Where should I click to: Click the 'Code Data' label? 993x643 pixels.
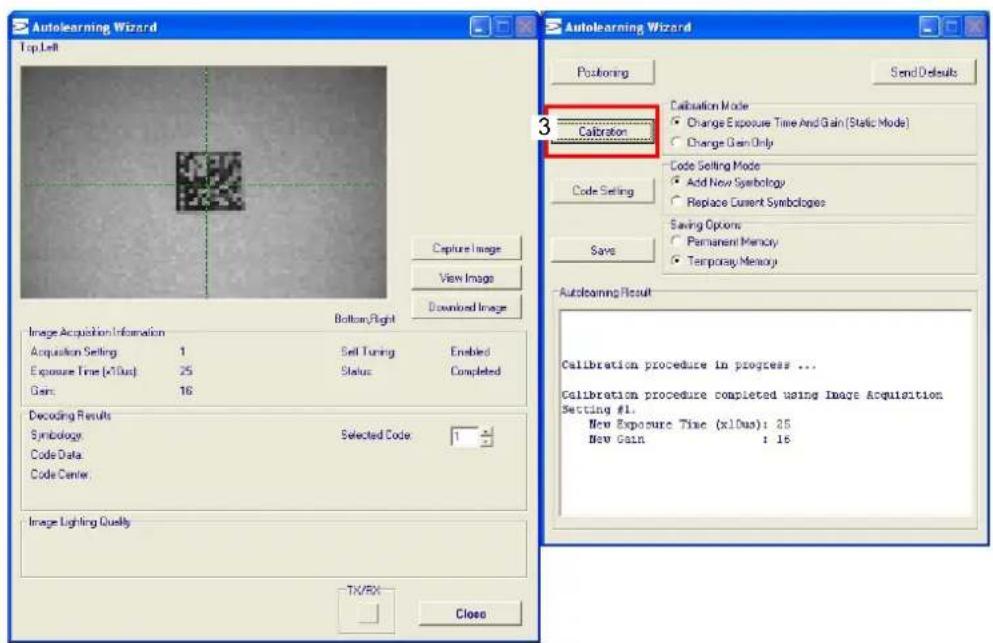coord(56,455)
